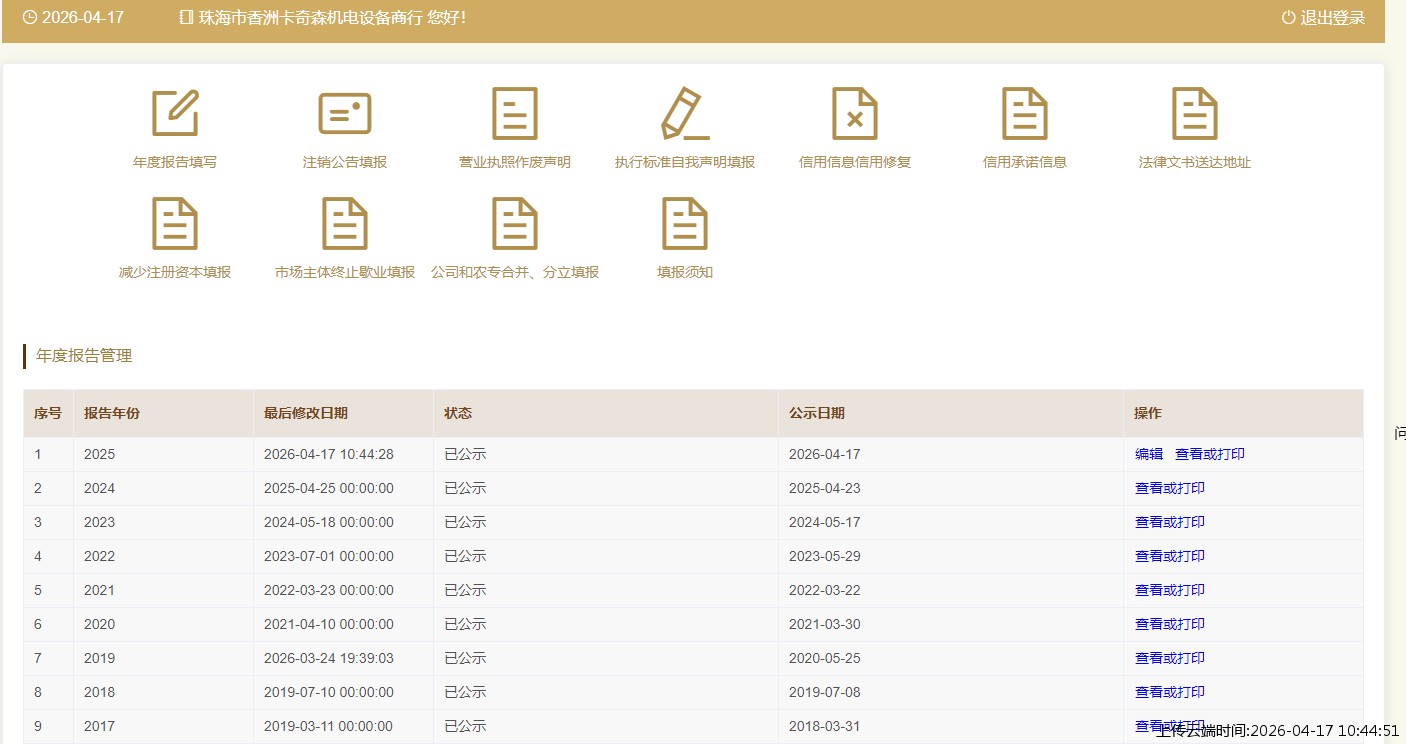
Task: Log out via 退出登录
Action: point(1323,18)
